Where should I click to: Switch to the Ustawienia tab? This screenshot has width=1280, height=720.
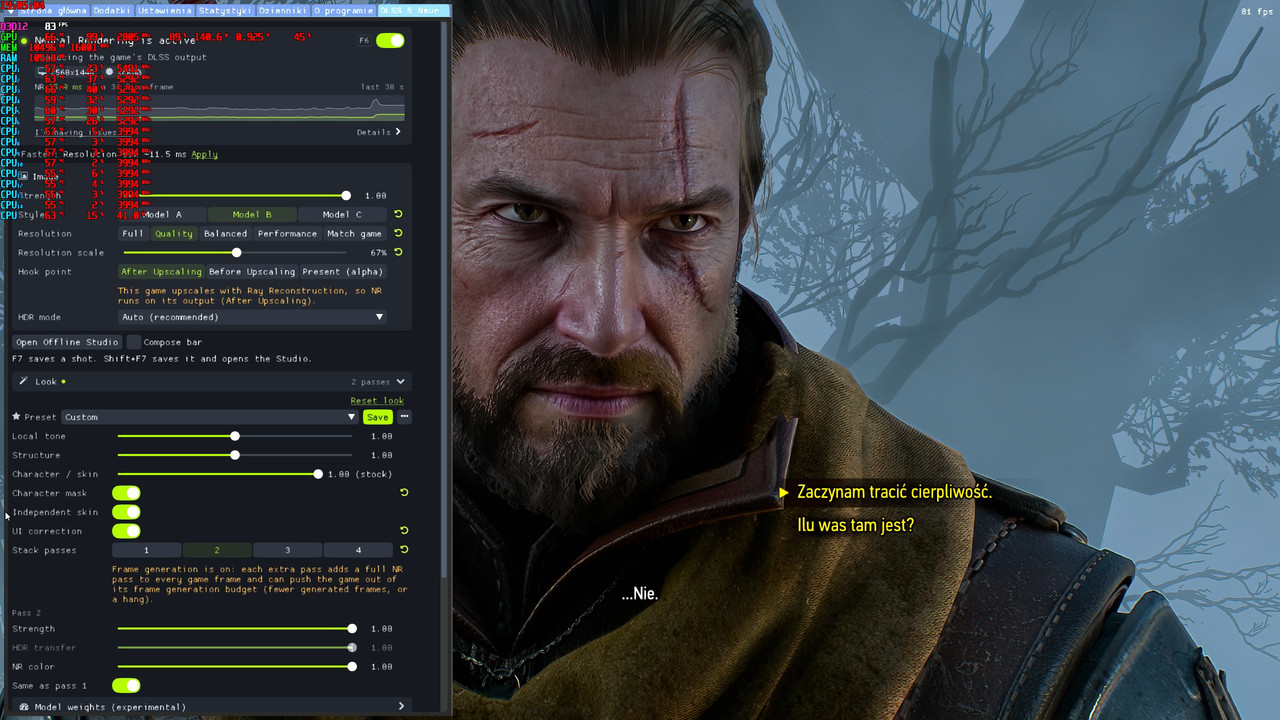(165, 10)
